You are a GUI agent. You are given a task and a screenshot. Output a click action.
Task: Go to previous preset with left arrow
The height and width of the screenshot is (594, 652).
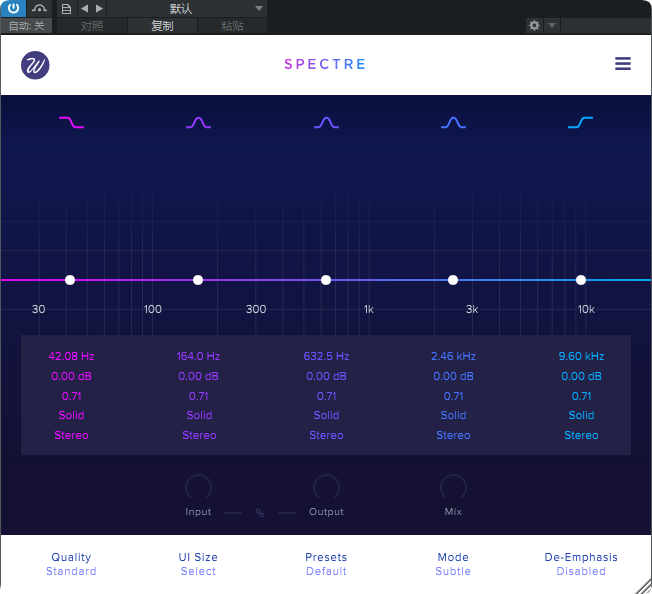click(x=85, y=8)
